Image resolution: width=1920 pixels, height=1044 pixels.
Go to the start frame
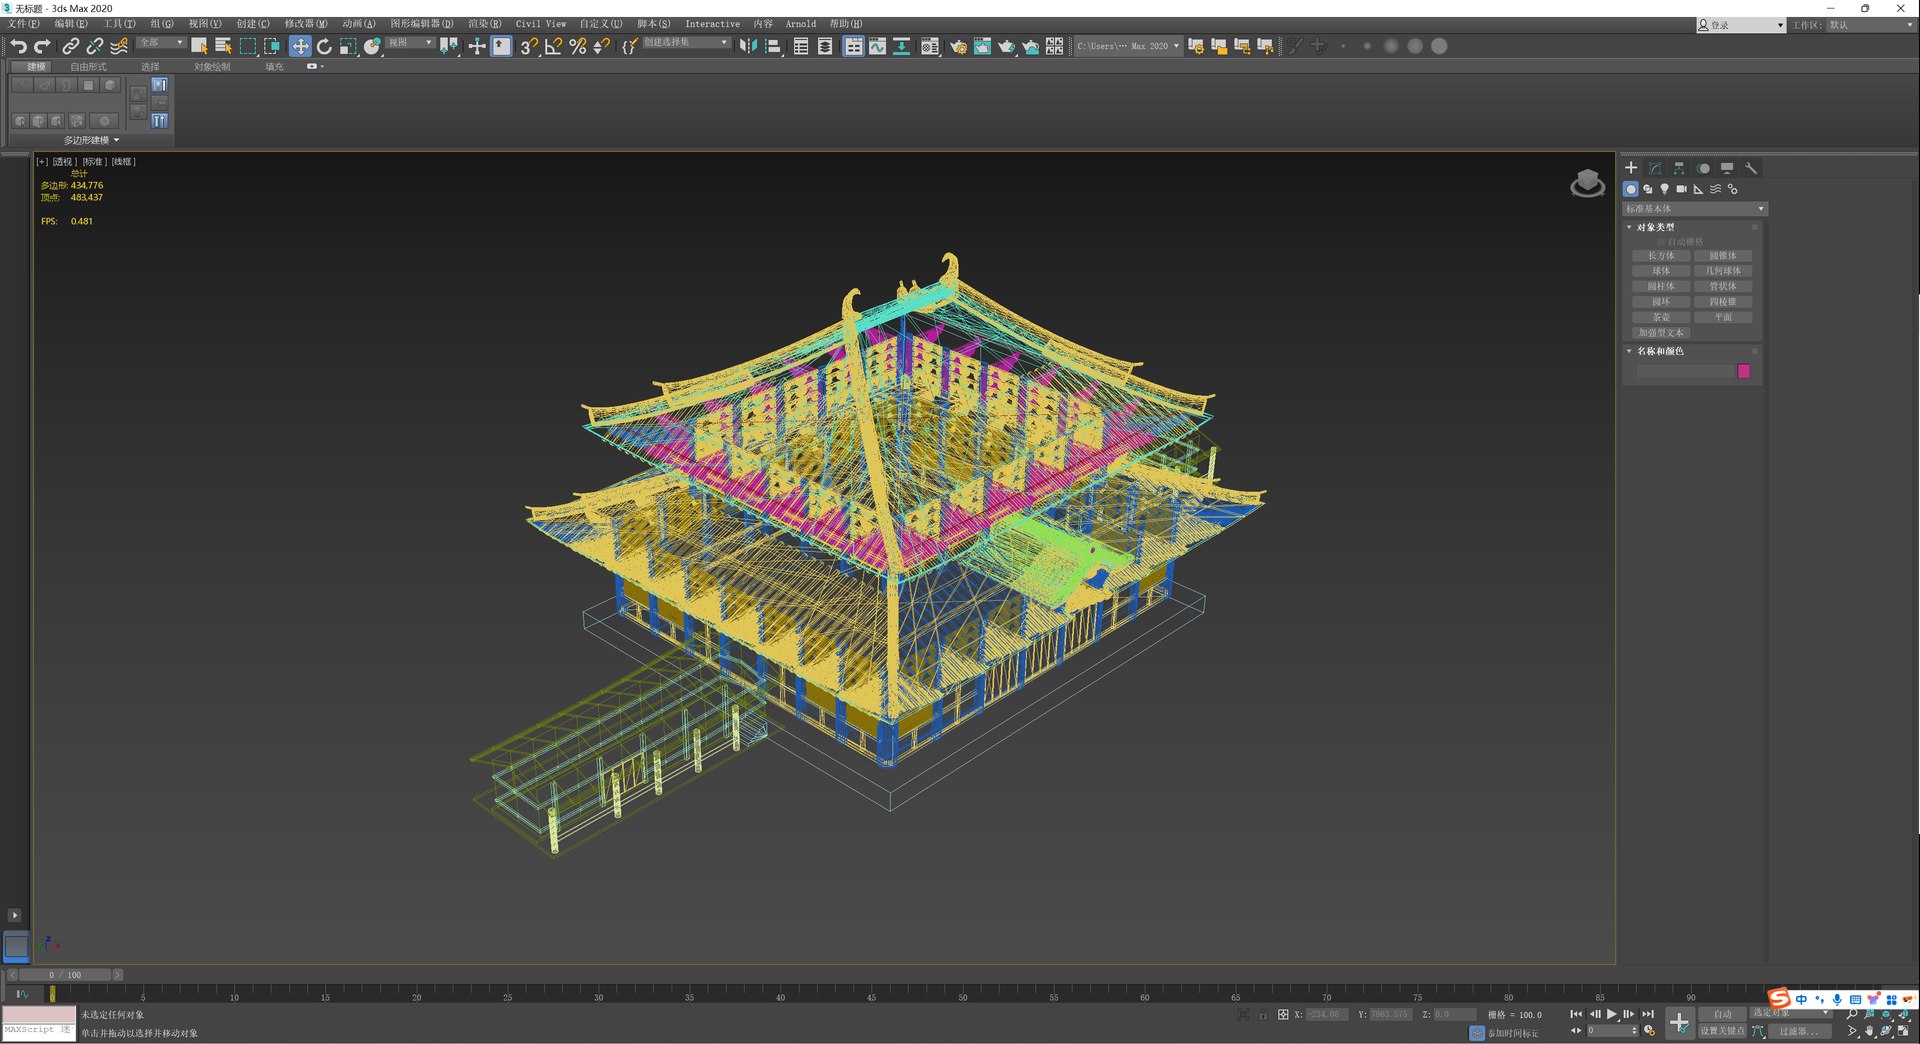tap(1576, 1014)
